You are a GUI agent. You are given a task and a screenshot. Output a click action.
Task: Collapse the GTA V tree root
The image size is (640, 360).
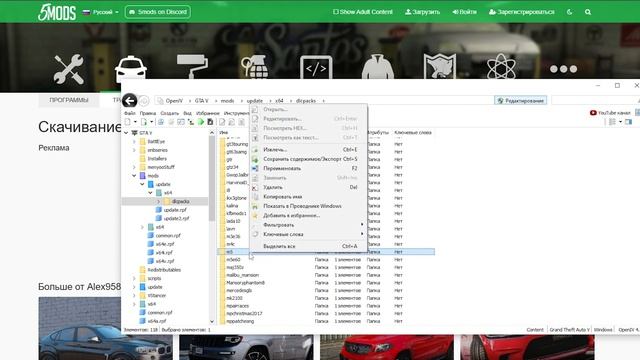[126, 133]
